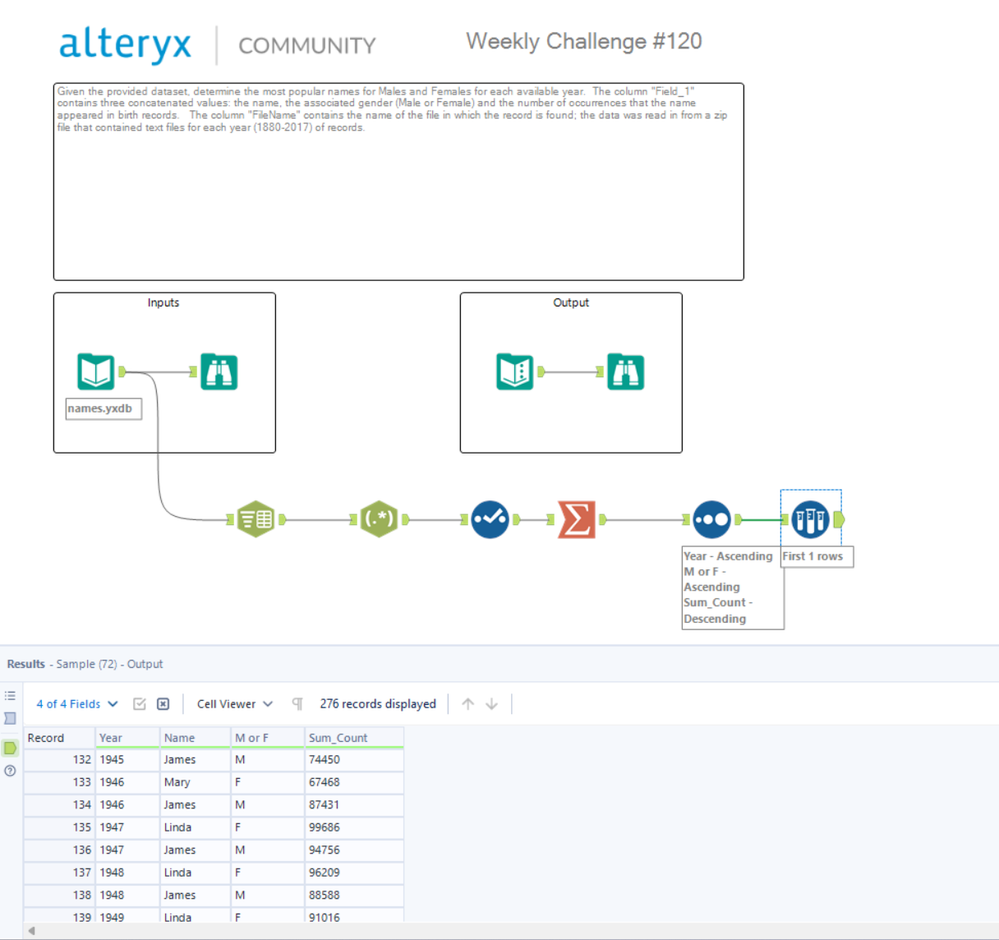This screenshot has height=940, width=999.
Task: Toggle the show whitespace paragraph icon
Action: [297, 704]
